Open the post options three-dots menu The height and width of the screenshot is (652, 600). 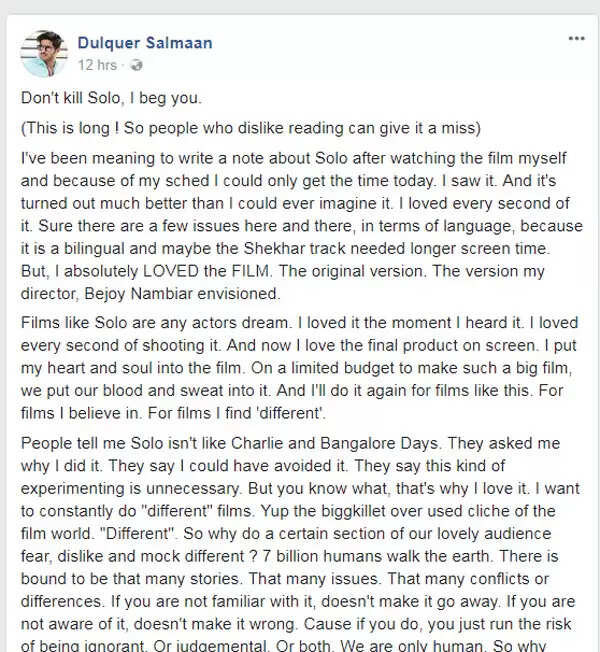coord(576,39)
